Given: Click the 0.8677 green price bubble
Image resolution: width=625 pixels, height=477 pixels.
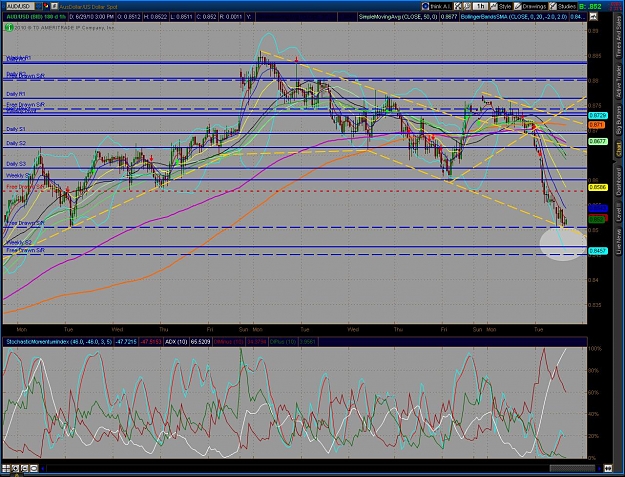Looking at the screenshot, I should (598, 141).
